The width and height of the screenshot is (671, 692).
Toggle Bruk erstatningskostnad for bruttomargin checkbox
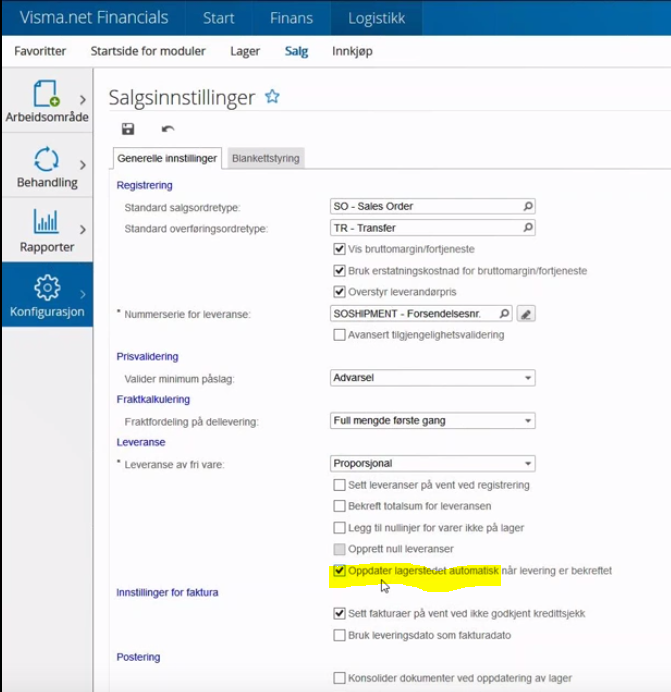(x=339, y=271)
